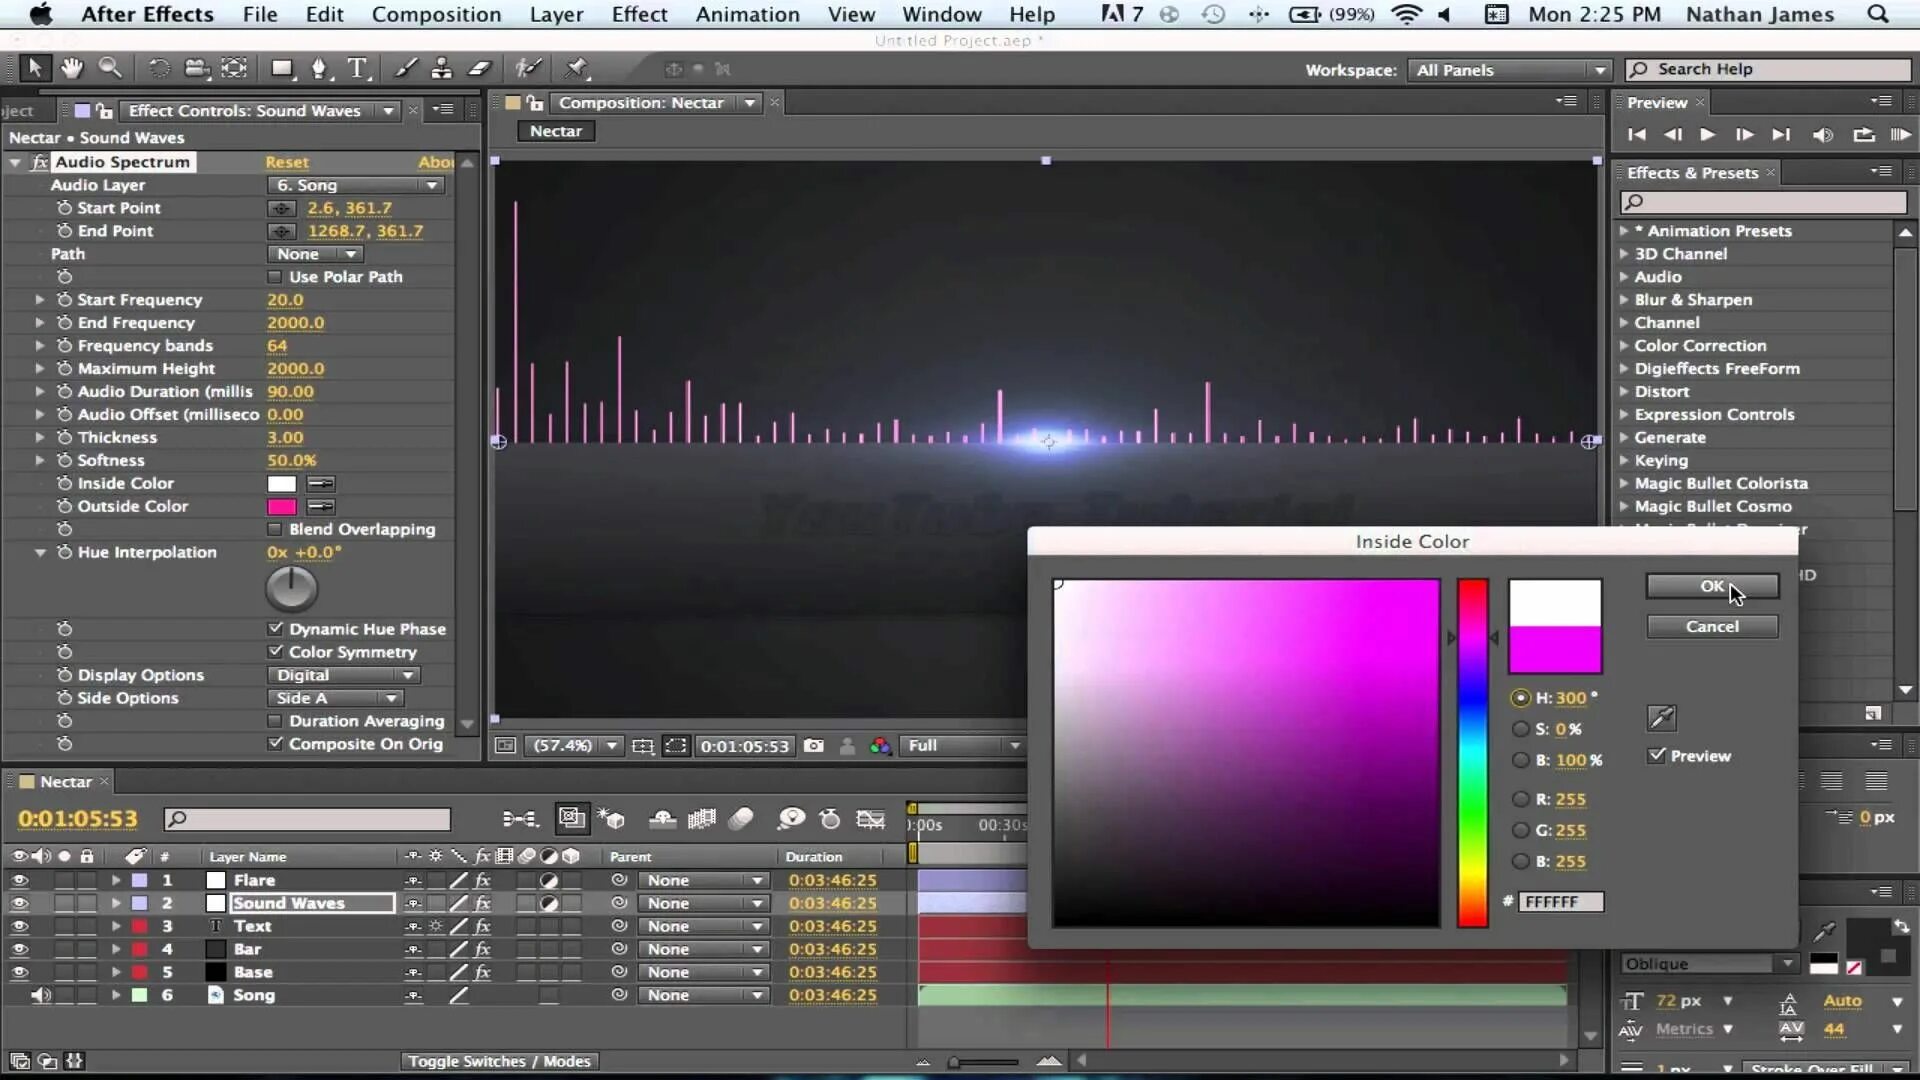Click Cancel in Inside Color dialog
The image size is (1920, 1080).
[x=1711, y=626]
